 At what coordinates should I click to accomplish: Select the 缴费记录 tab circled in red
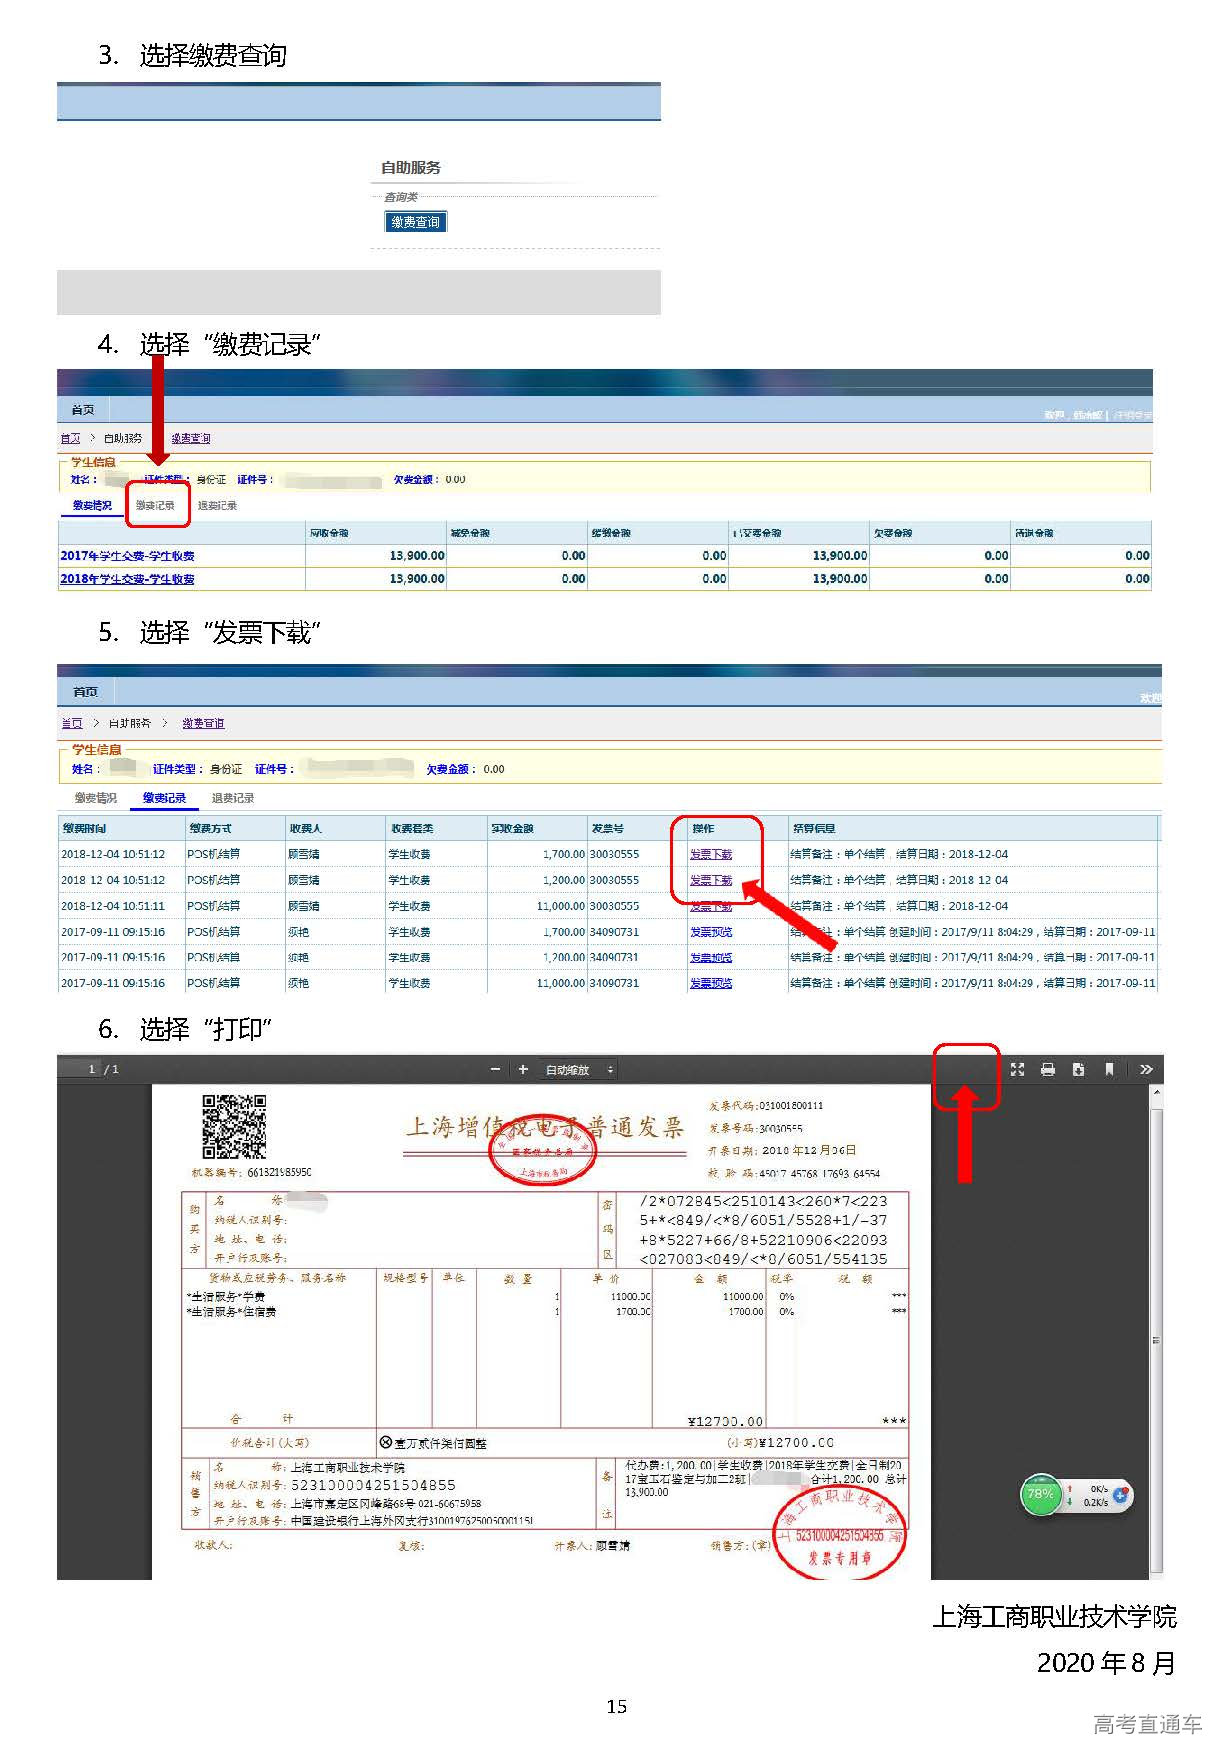tap(156, 506)
